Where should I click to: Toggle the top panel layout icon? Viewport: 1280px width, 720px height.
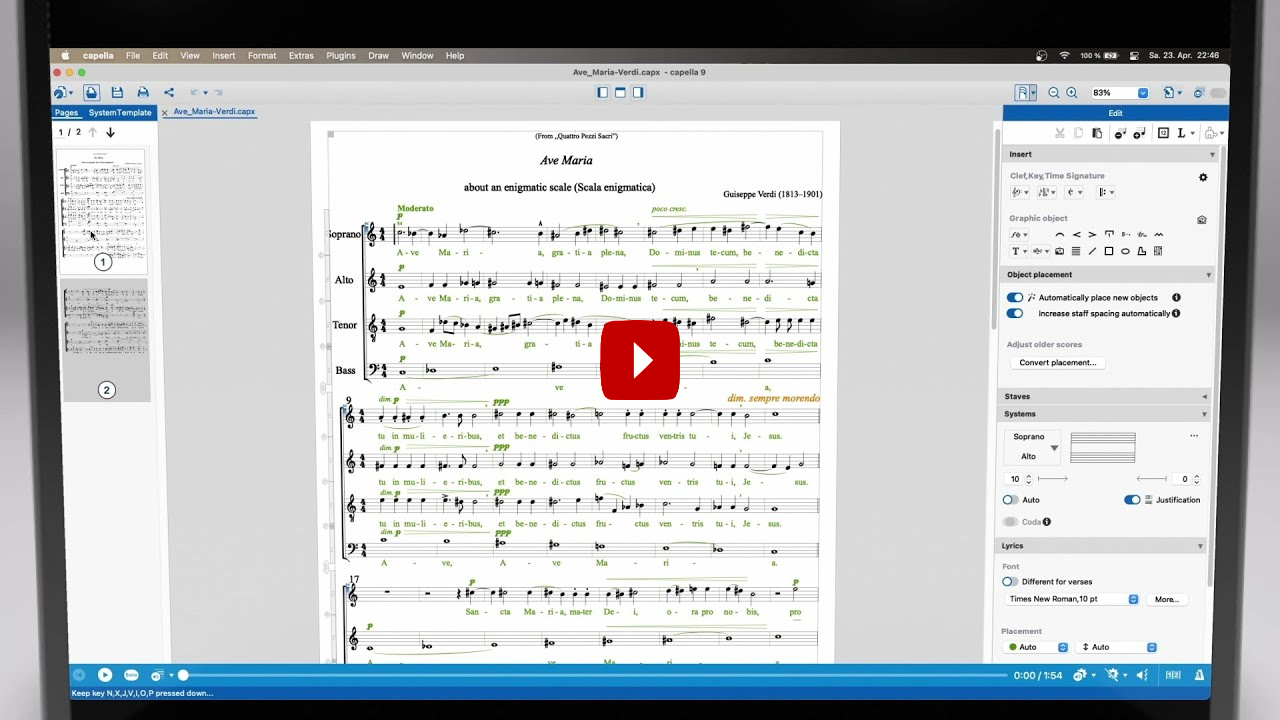(620, 92)
